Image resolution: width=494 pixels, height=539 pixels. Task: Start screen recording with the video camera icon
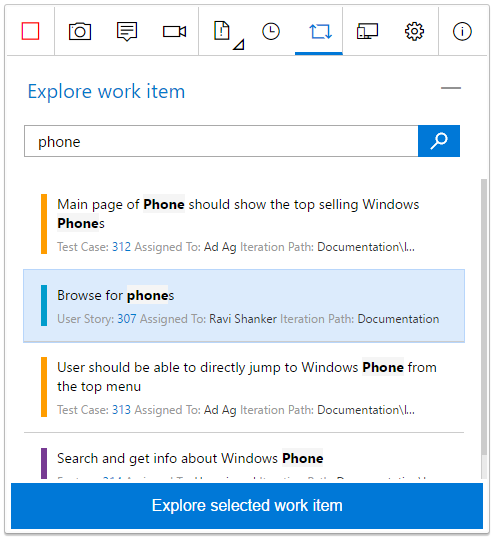coord(174,32)
